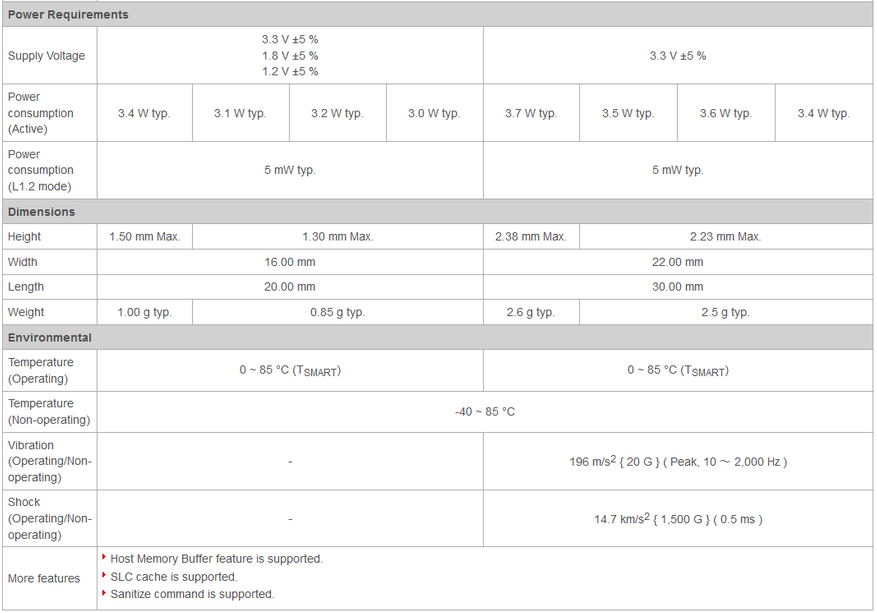Click the 30.00 mm length value
Viewport: 877px width, 613px height.
[x=678, y=287]
